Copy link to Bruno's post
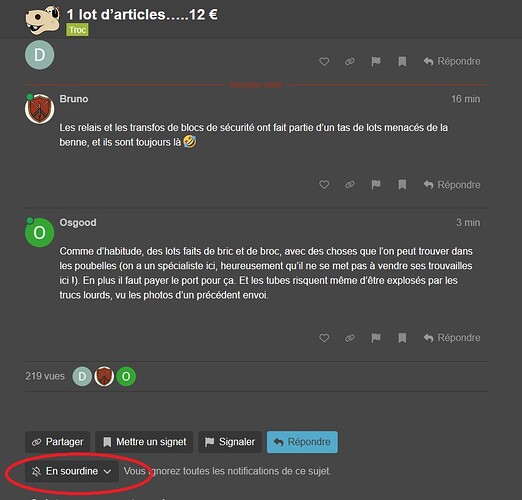 point(350,185)
